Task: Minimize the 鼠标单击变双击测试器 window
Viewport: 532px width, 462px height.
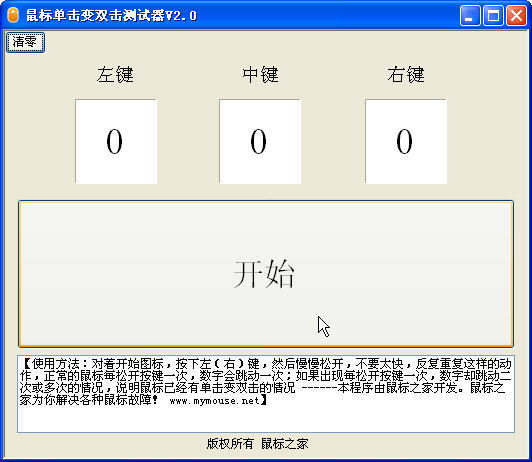Action: pyautogui.click(x=470, y=16)
